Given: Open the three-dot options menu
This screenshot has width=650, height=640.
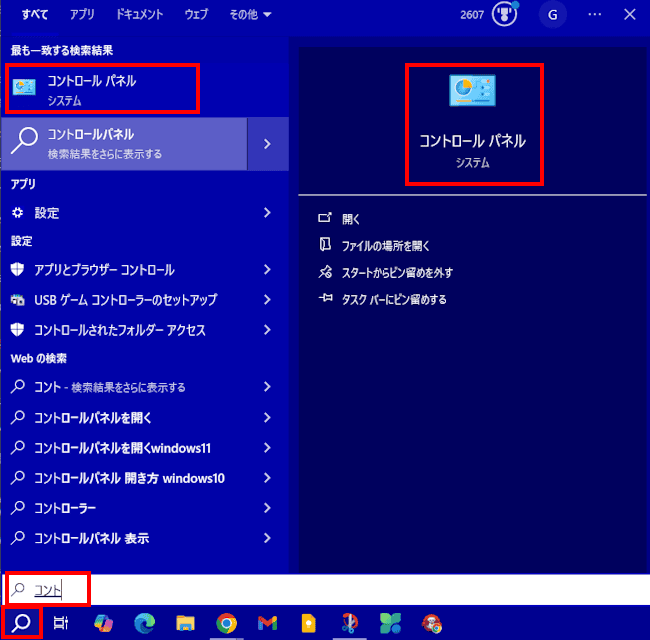Looking at the screenshot, I should coord(594,15).
